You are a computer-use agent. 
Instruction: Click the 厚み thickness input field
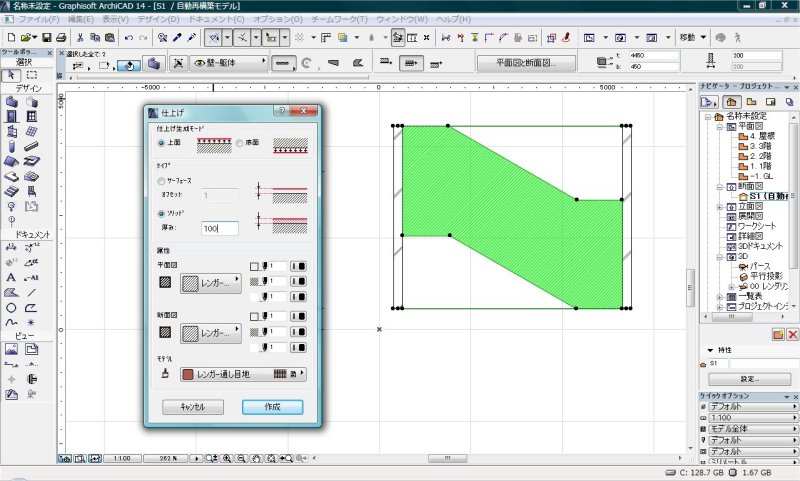(219, 229)
